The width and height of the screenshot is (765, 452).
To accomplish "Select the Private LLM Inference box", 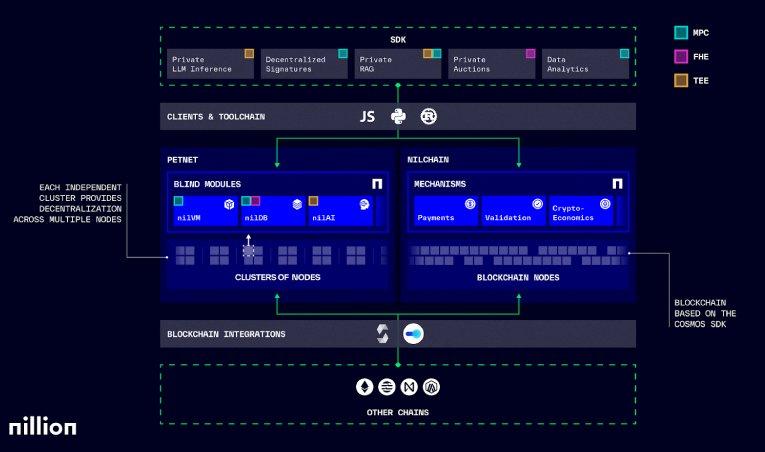I will click(211, 64).
